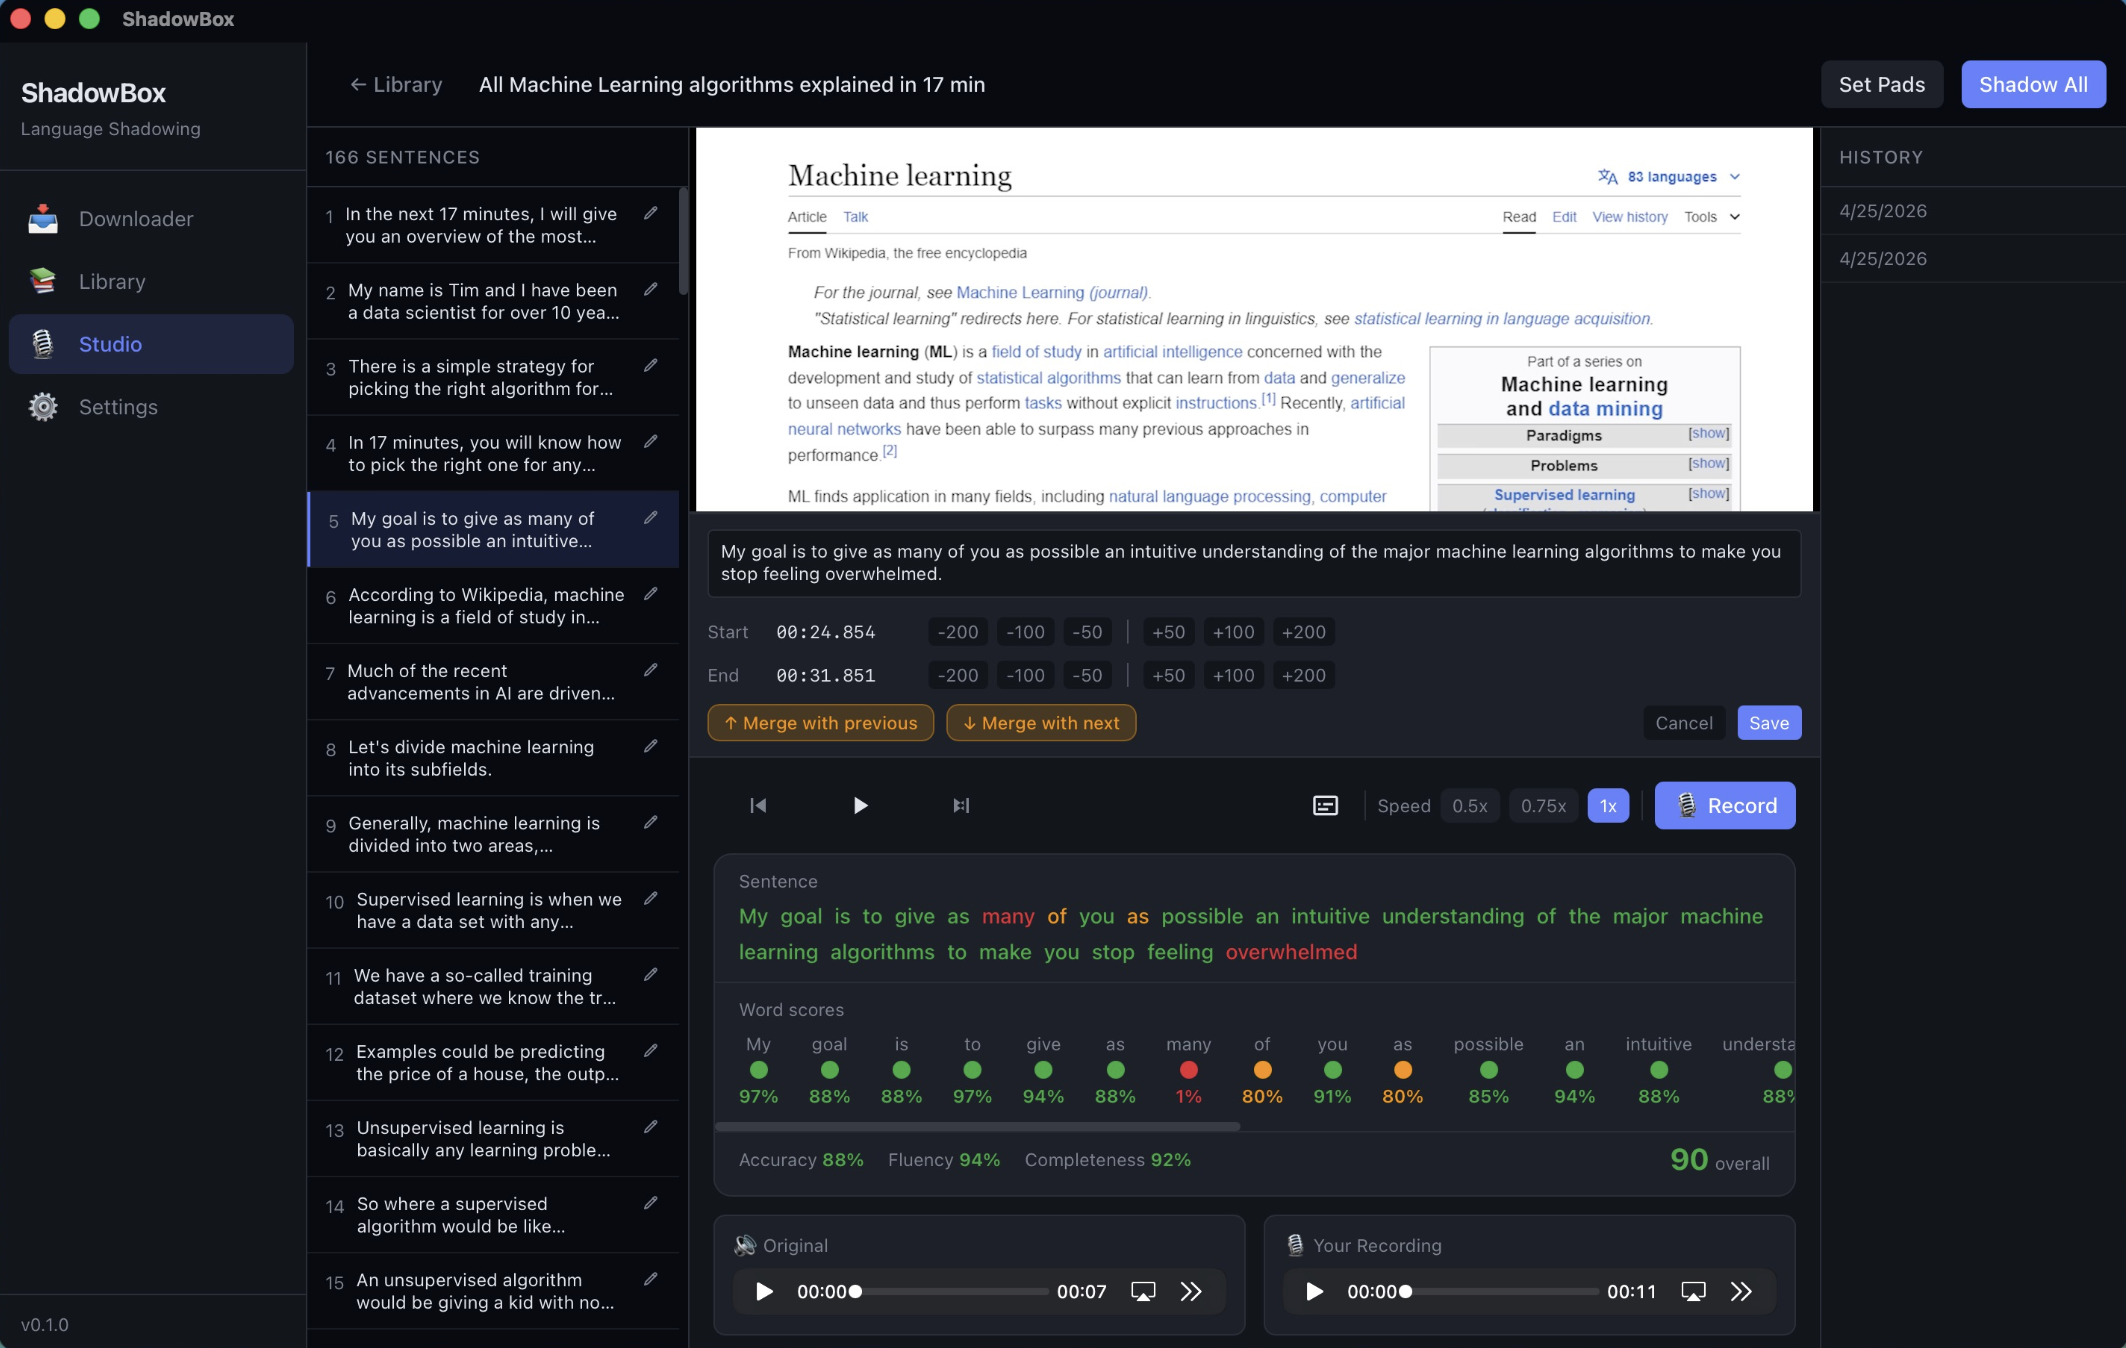Set playback speed to 0.75x

1544,806
